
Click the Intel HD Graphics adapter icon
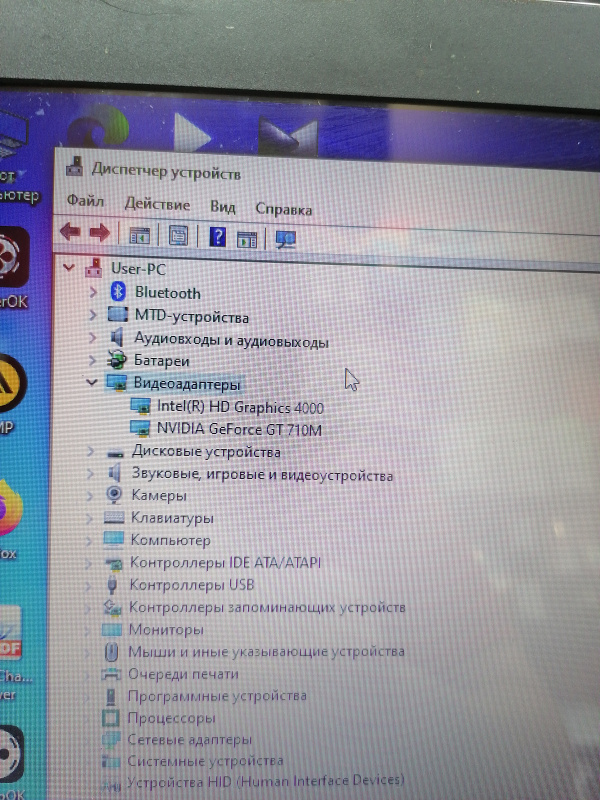[x=140, y=406]
